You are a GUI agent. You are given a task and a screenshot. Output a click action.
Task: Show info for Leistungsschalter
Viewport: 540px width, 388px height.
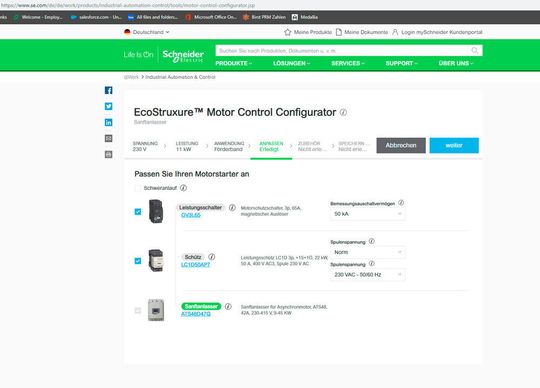click(232, 208)
